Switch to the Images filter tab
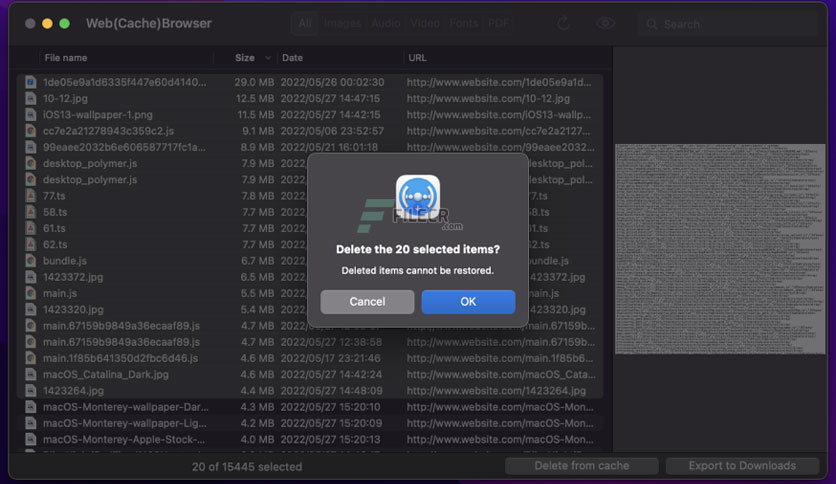The height and width of the screenshot is (484, 836). pyautogui.click(x=342, y=23)
